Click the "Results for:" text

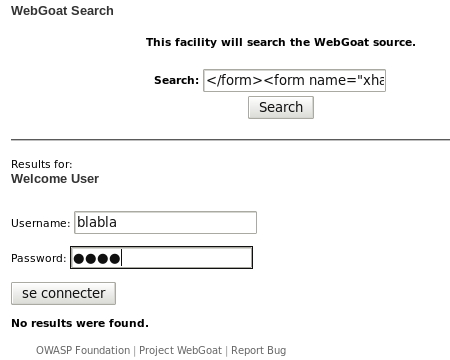click(42, 164)
